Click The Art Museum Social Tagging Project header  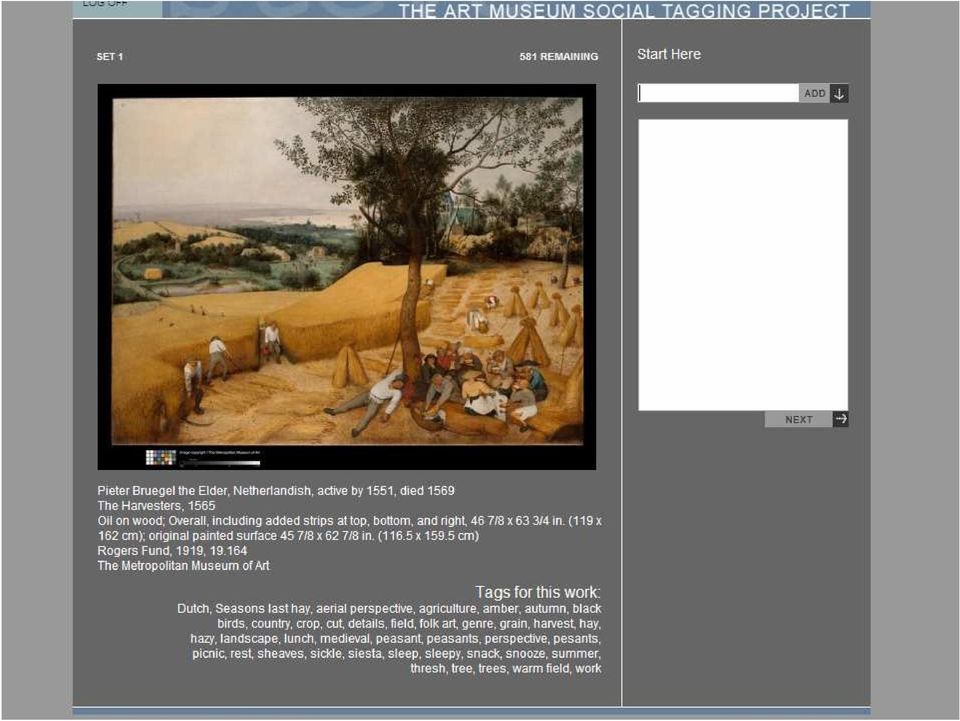click(624, 11)
